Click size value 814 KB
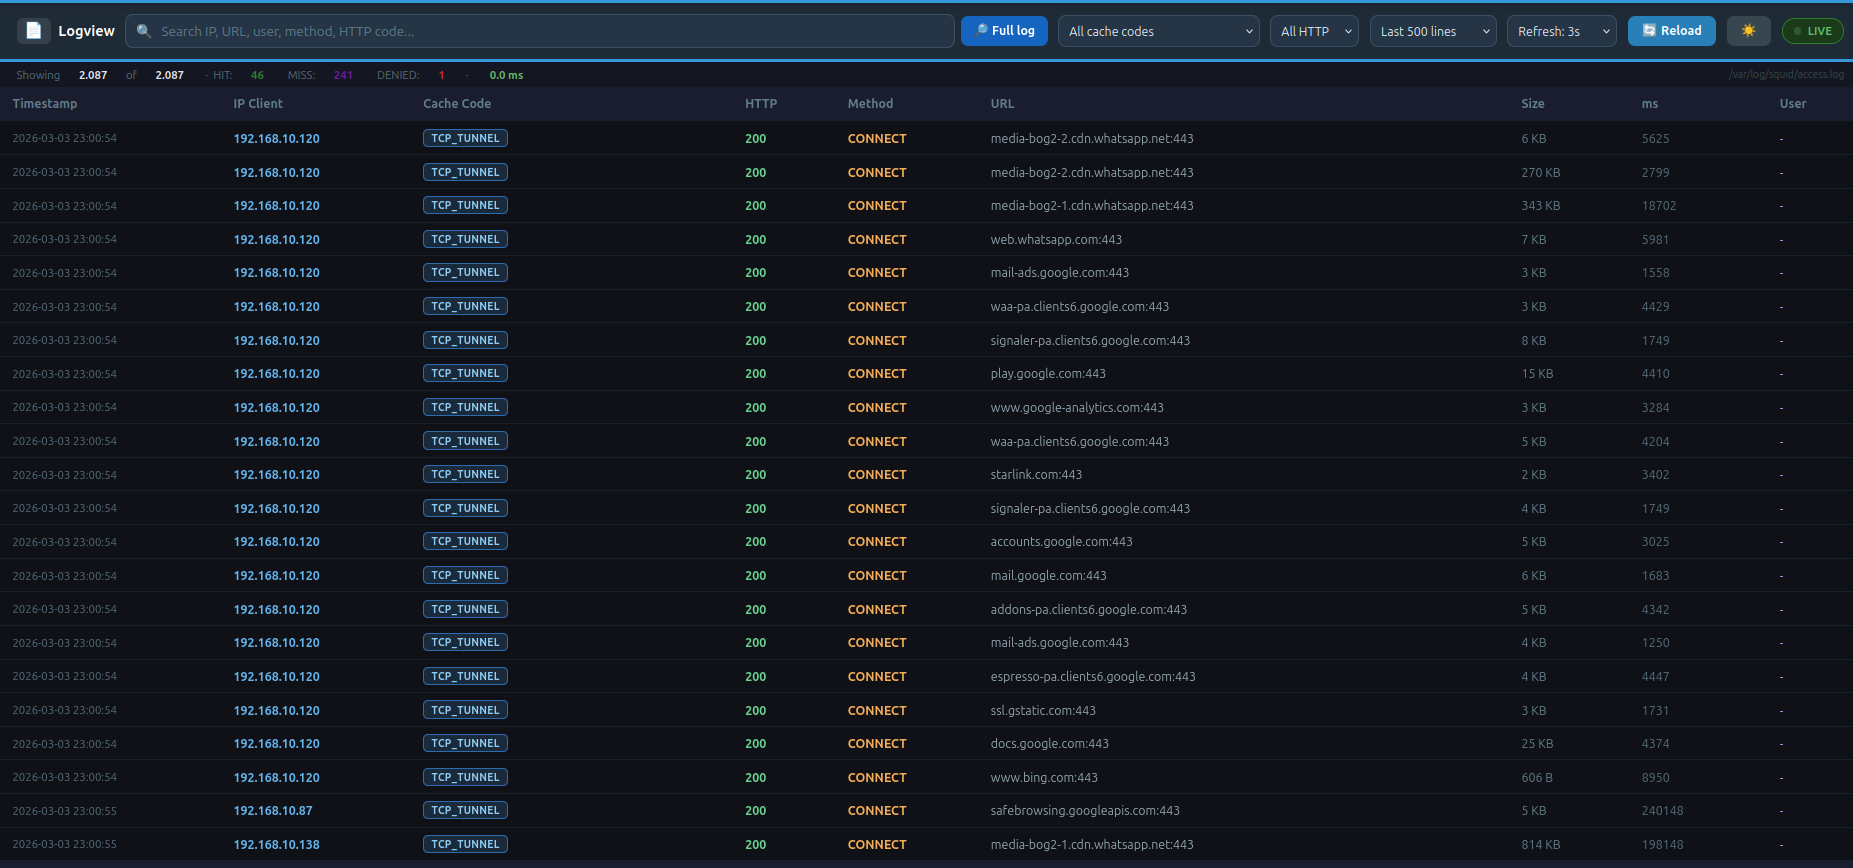The image size is (1853, 868). point(1540,845)
